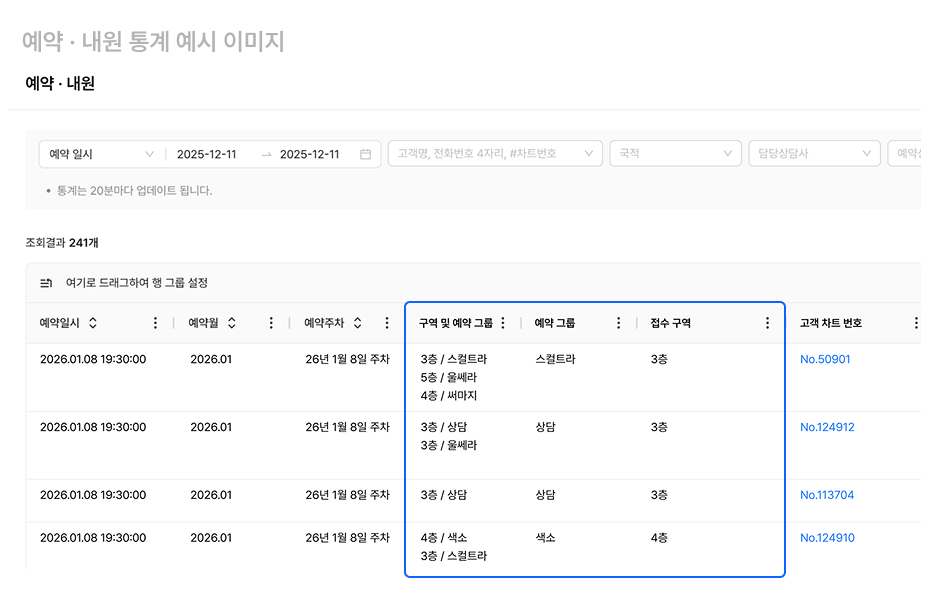Open 고객 차트 번호 column options menu

point(916,323)
